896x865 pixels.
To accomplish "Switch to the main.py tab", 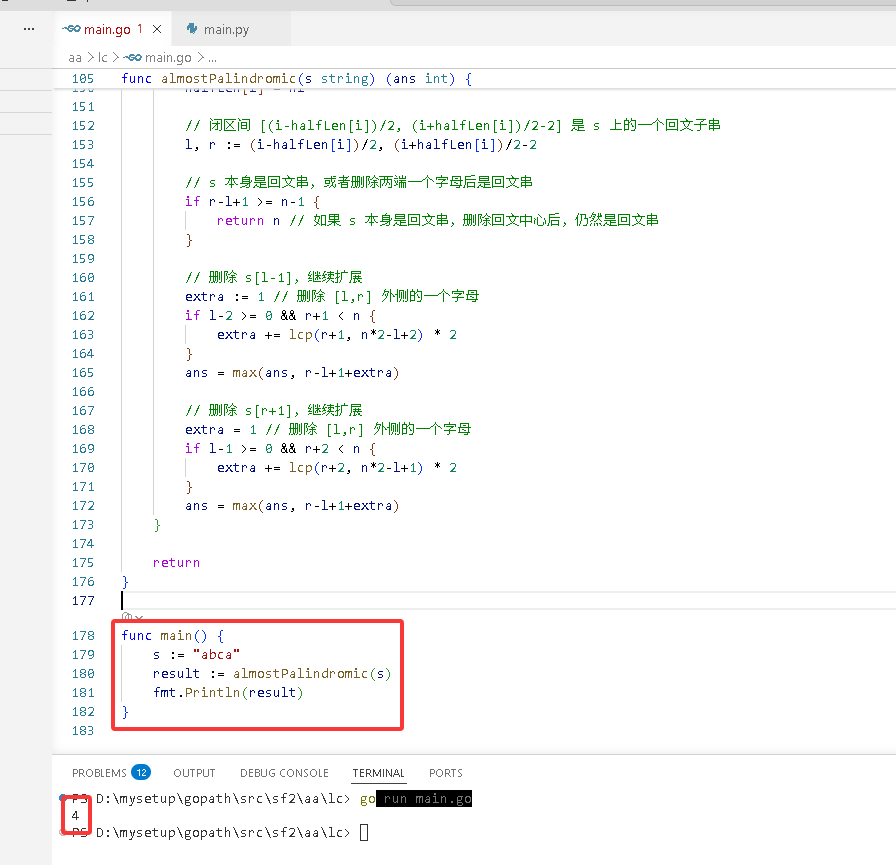I will (x=226, y=29).
